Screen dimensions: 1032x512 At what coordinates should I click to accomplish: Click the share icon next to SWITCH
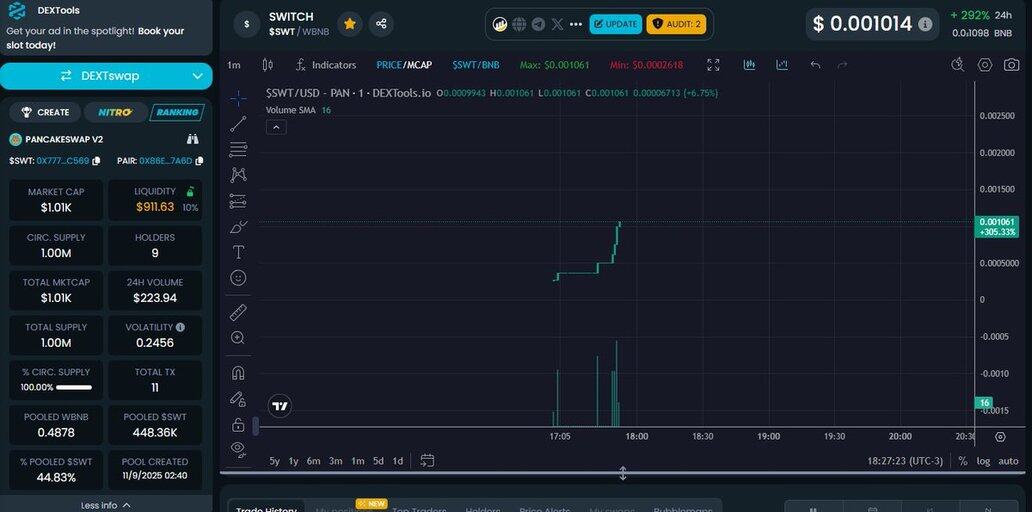click(381, 23)
